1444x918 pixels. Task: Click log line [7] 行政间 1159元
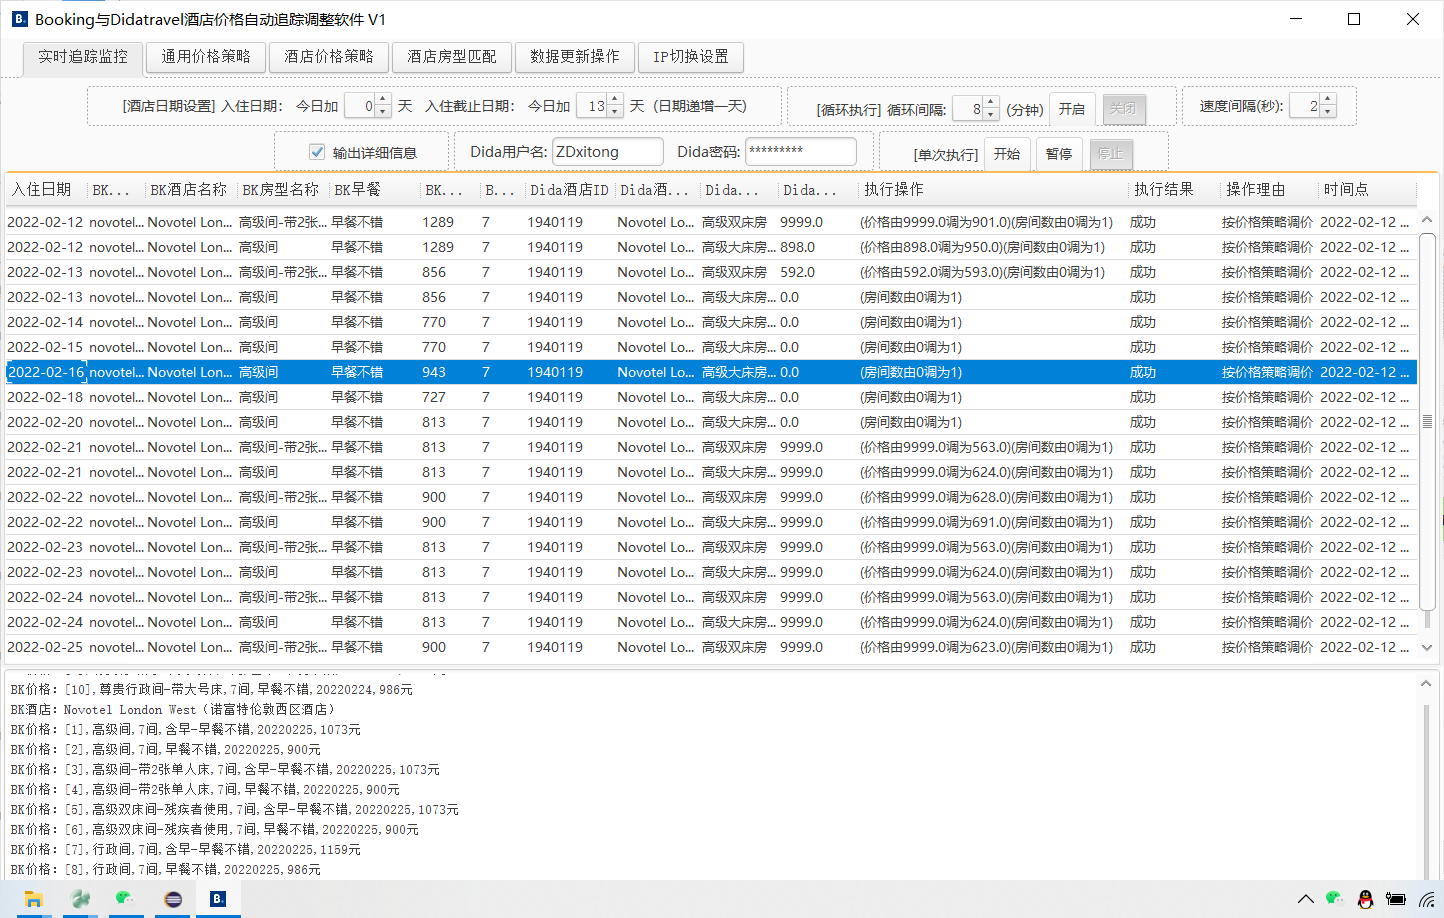185,849
